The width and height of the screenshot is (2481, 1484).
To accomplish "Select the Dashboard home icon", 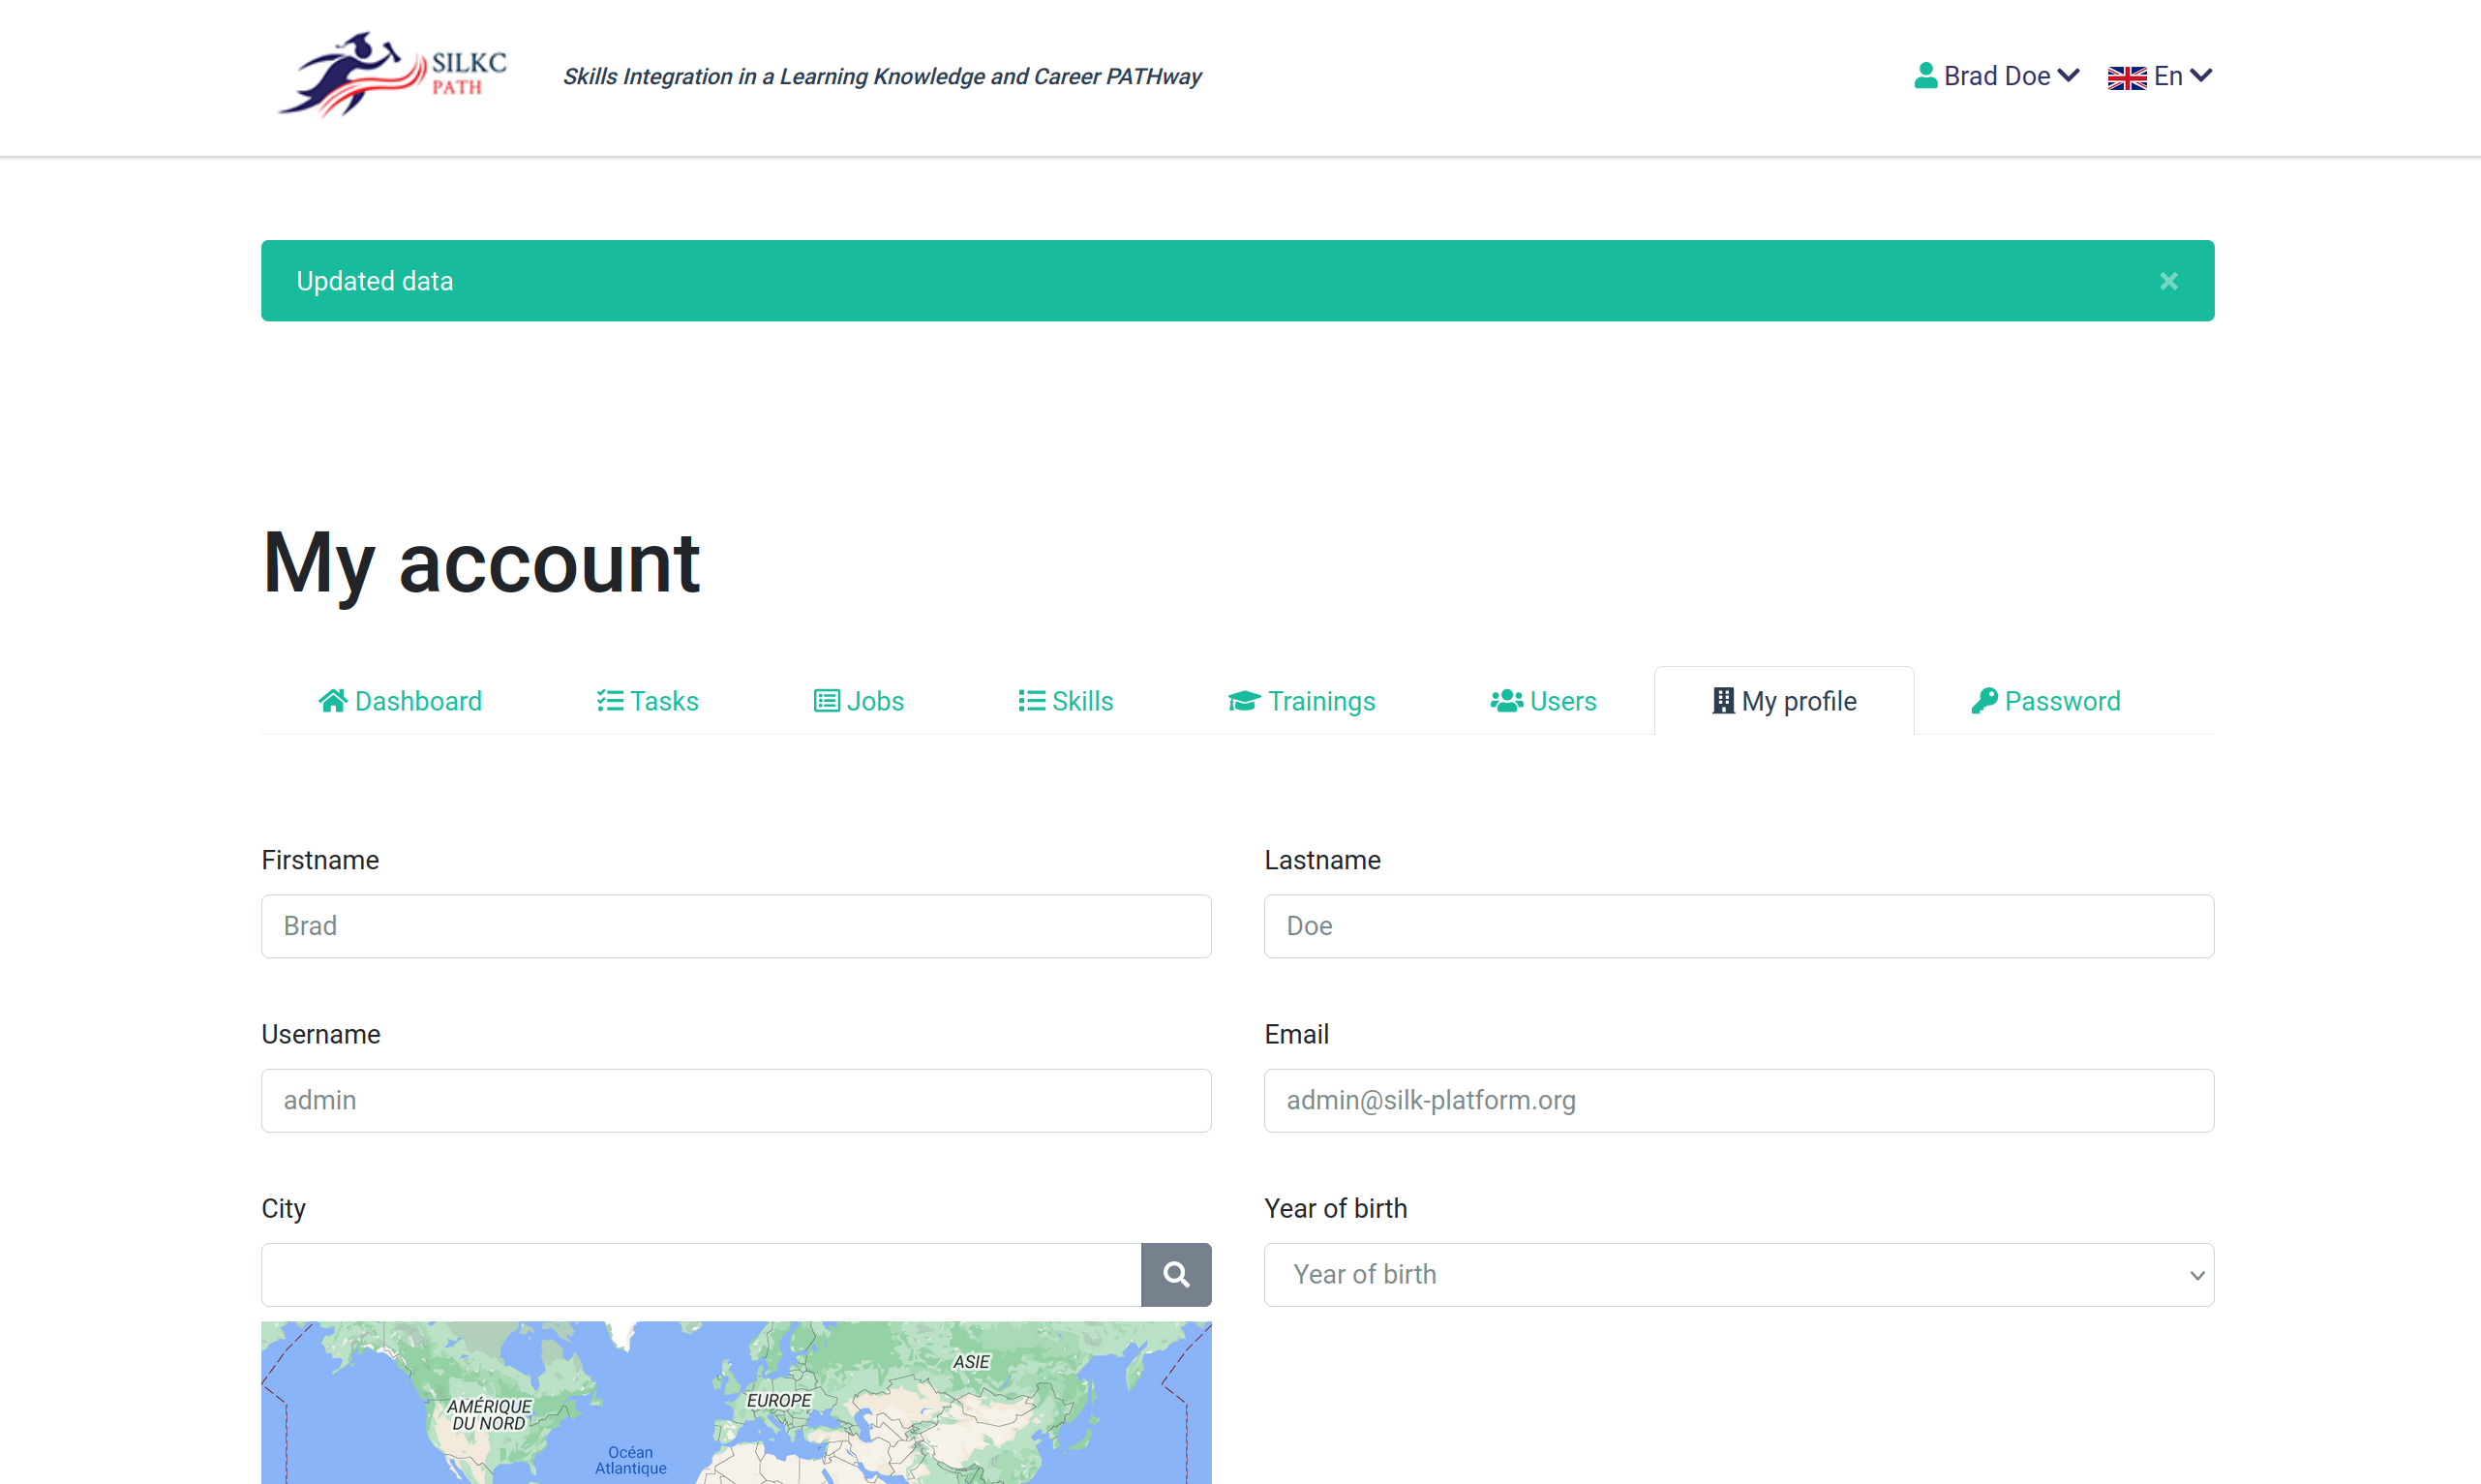I will 333,700.
